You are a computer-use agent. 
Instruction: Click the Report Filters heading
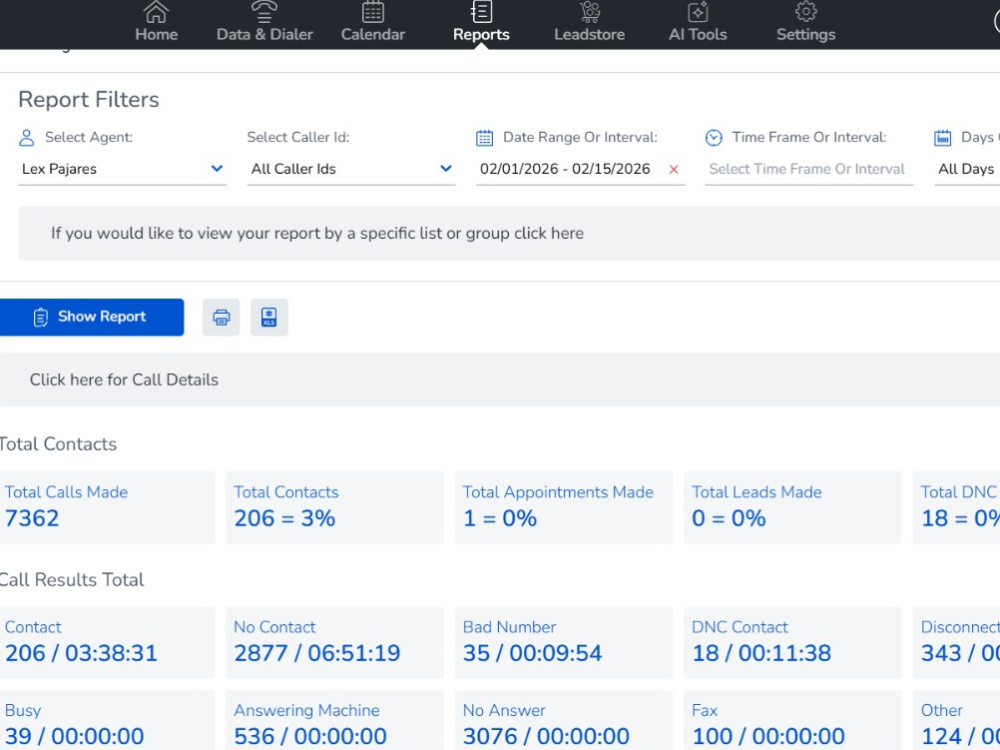[89, 99]
